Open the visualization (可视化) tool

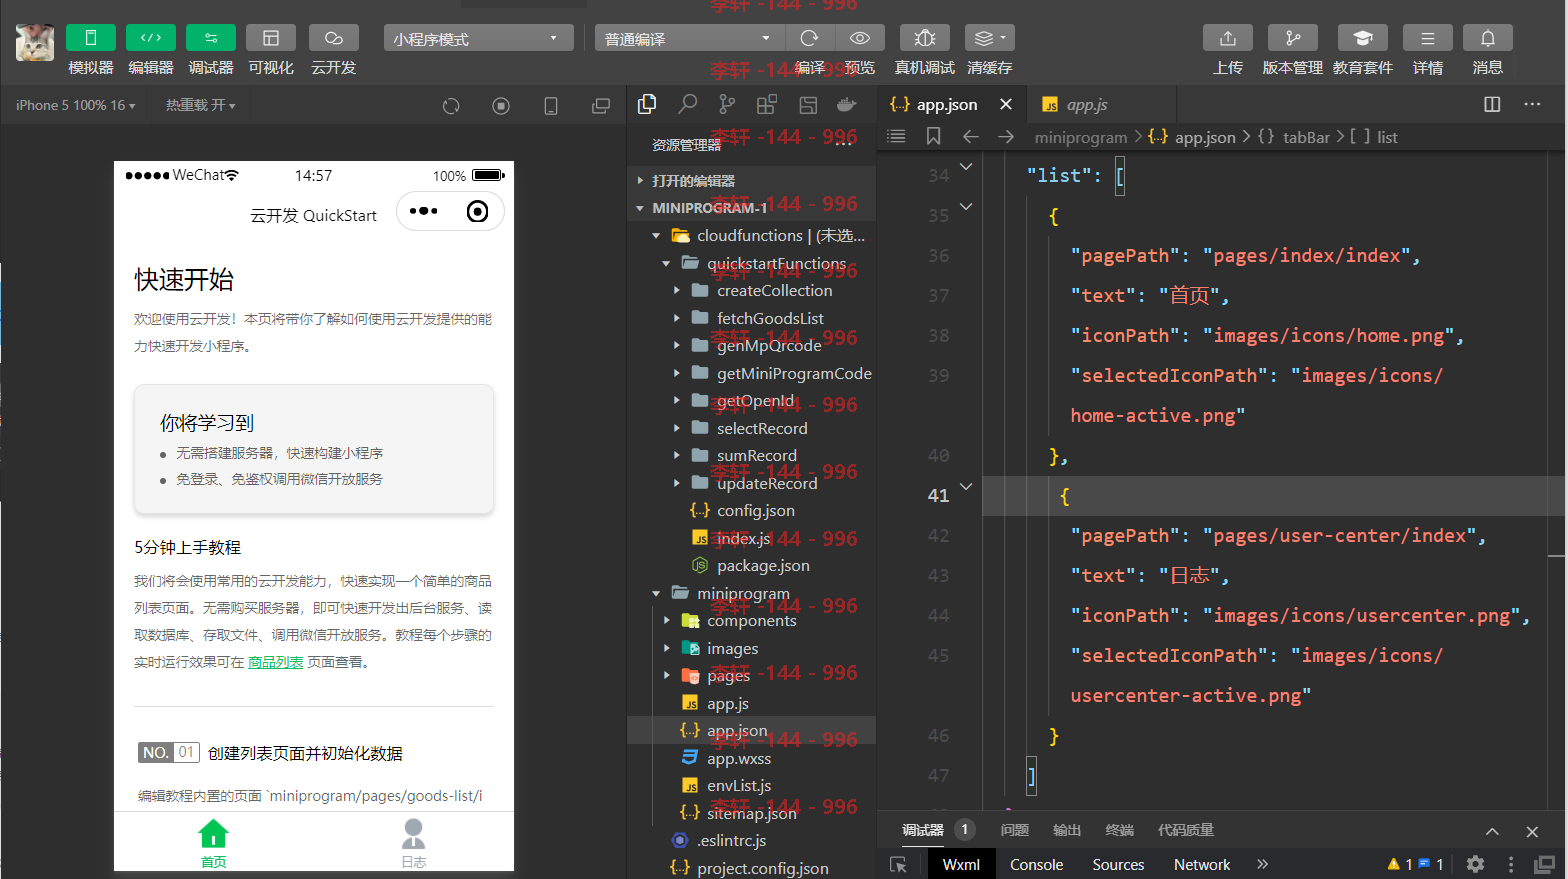271,38
